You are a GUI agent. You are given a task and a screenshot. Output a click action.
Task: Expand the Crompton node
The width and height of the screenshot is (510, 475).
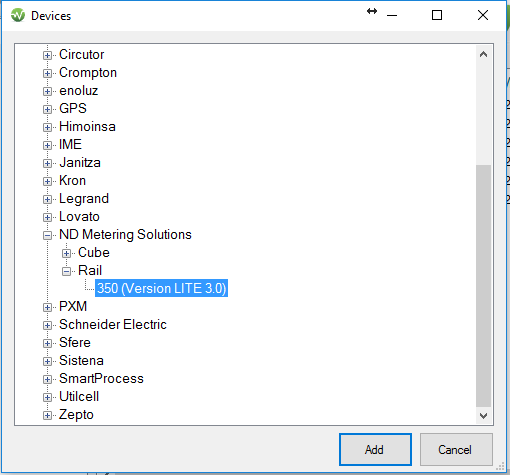(47, 73)
